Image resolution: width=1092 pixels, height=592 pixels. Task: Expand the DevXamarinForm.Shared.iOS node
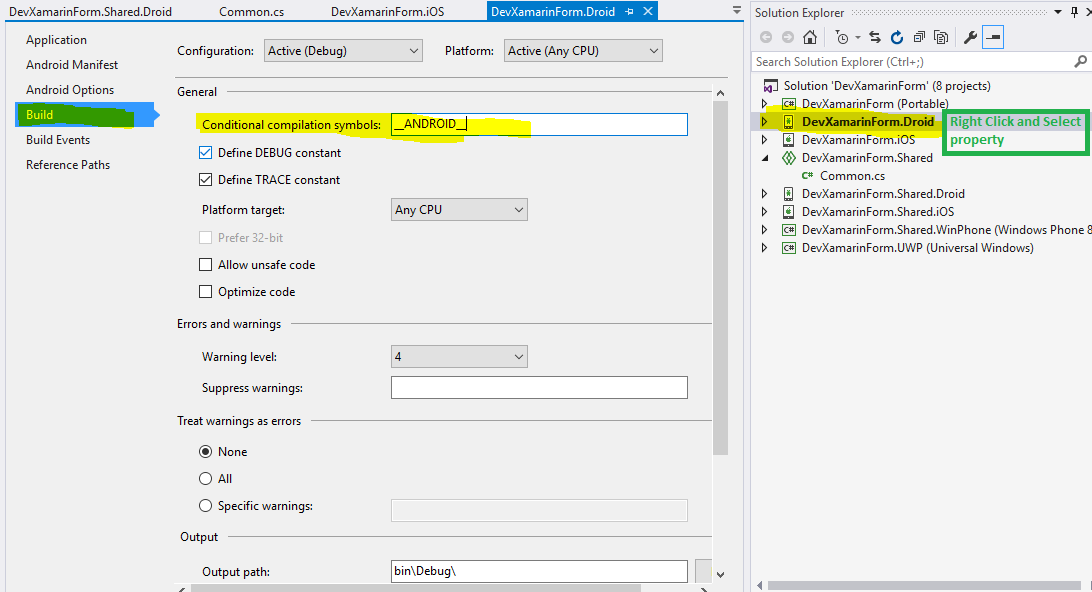pos(765,212)
